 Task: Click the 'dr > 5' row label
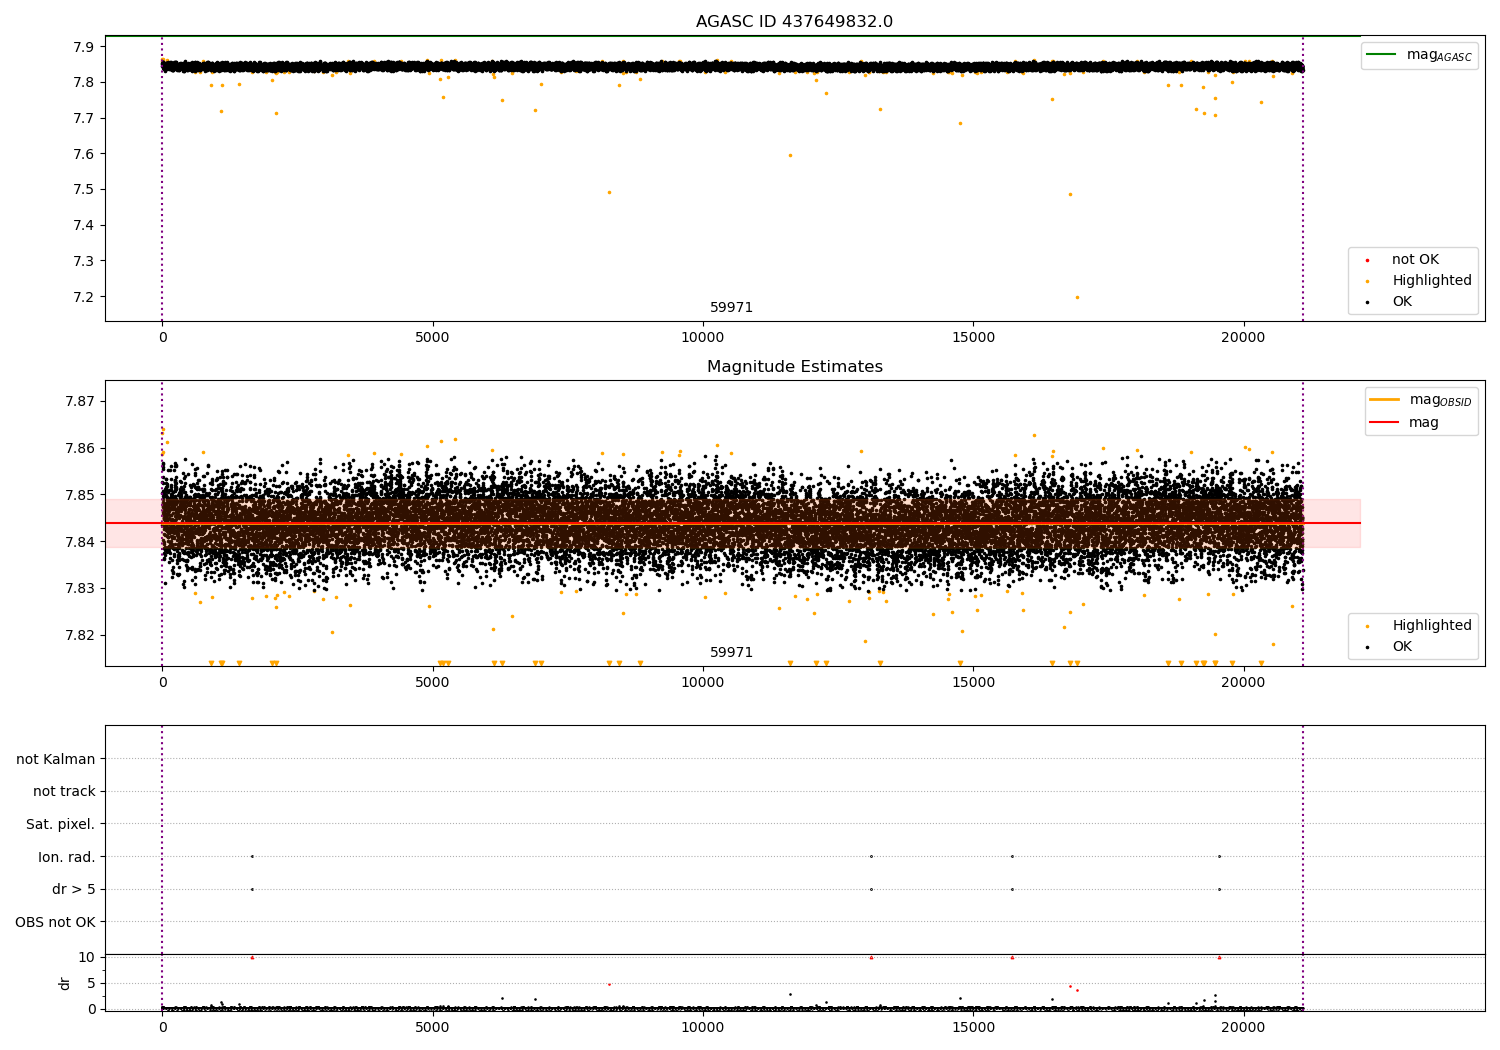pos(74,889)
